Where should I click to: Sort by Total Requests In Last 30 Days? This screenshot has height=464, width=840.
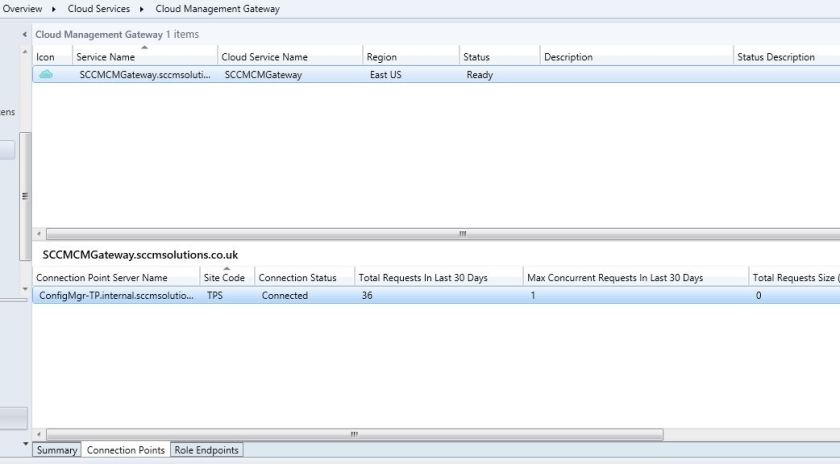point(438,278)
